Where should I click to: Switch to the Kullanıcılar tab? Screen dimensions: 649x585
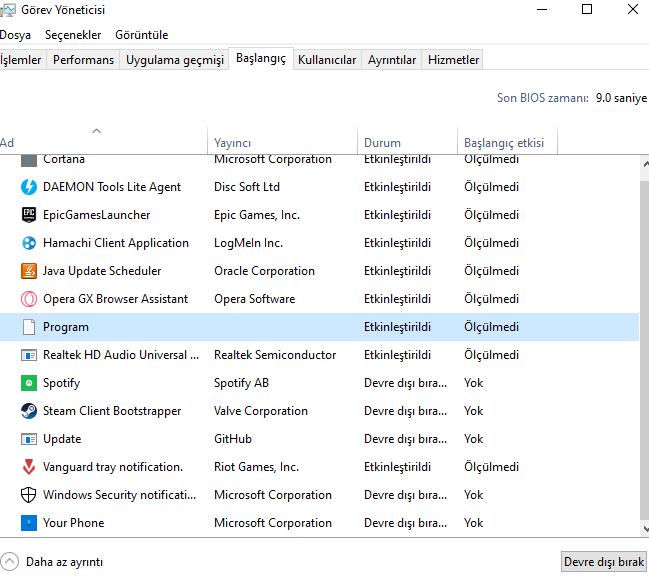[x=327, y=60]
